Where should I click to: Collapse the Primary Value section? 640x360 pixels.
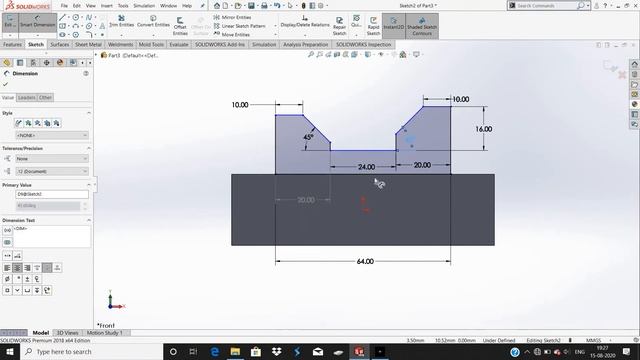point(89,185)
